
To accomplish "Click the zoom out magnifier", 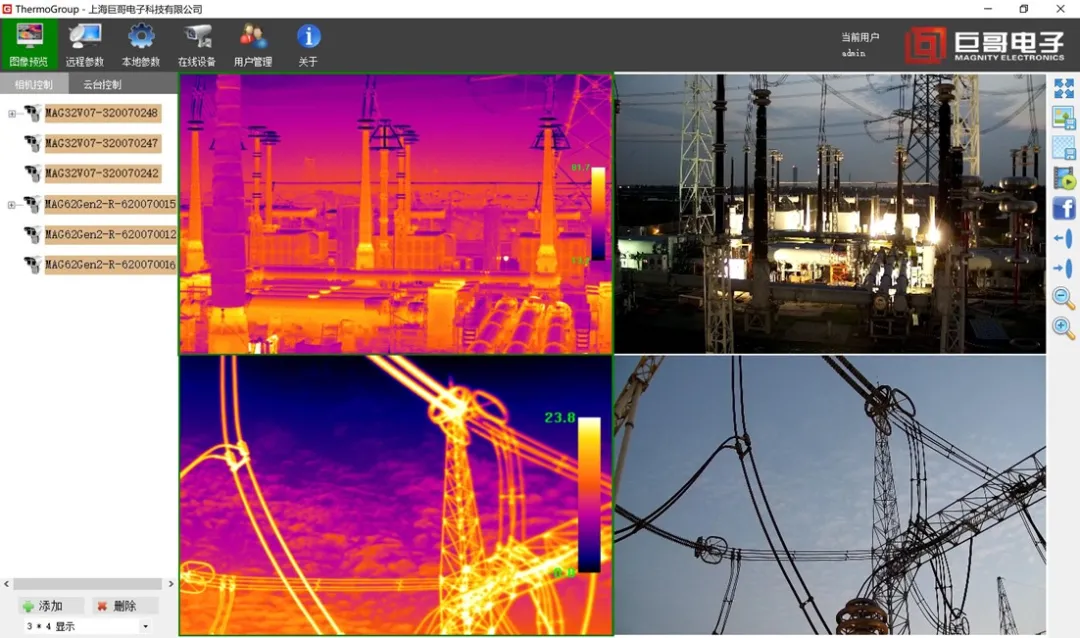I will tap(1064, 297).
